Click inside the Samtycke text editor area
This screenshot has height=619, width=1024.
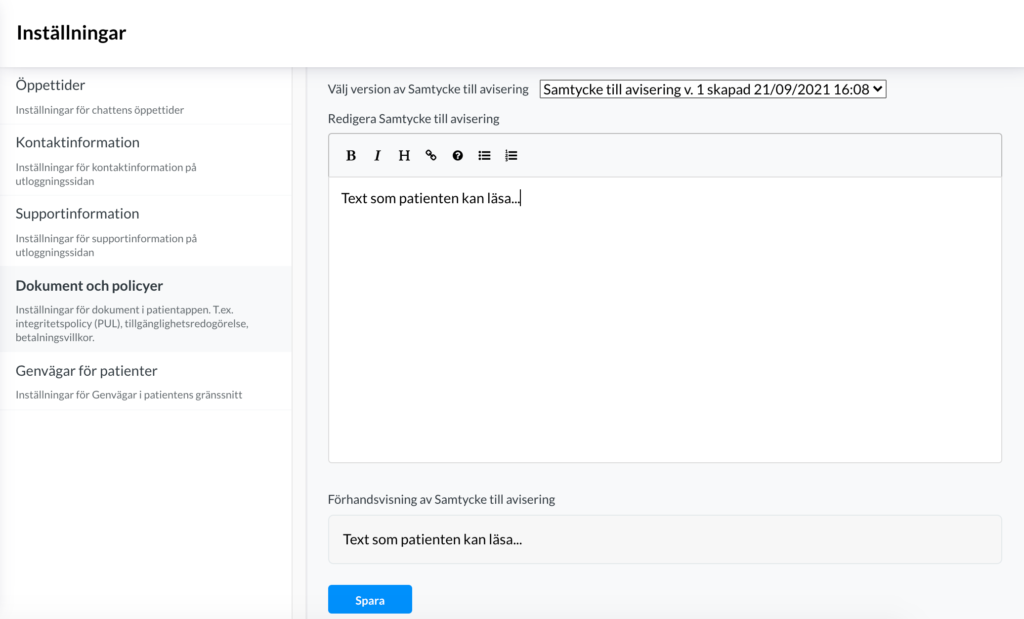click(x=665, y=319)
